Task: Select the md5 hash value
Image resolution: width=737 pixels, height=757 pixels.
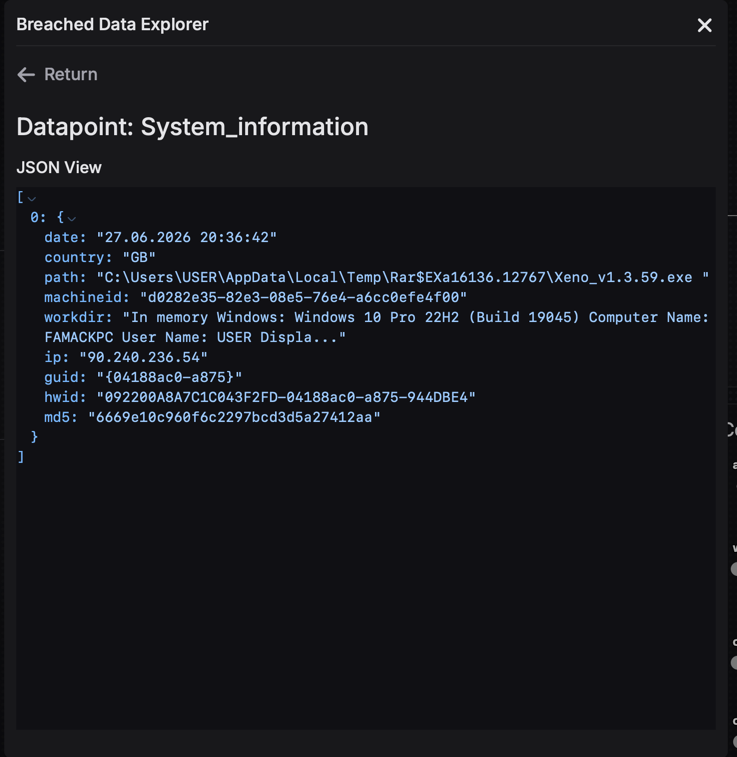Action: click(x=234, y=417)
